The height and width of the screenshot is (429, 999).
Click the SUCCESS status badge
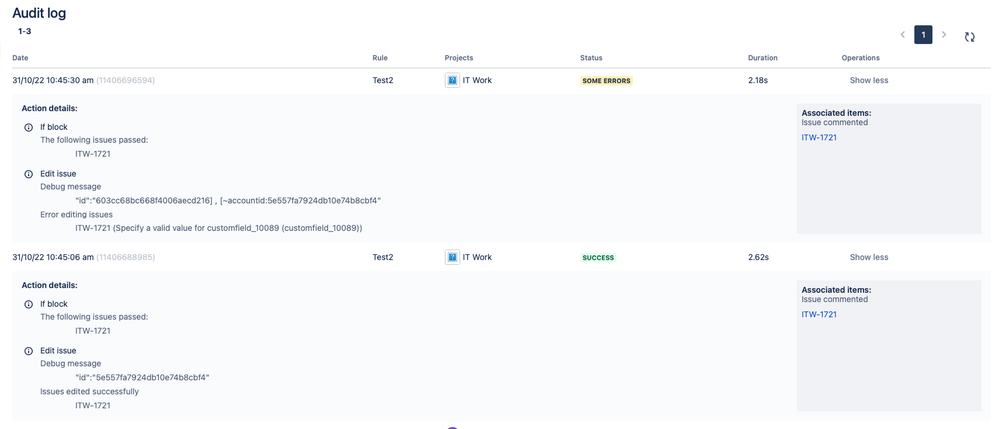point(598,258)
